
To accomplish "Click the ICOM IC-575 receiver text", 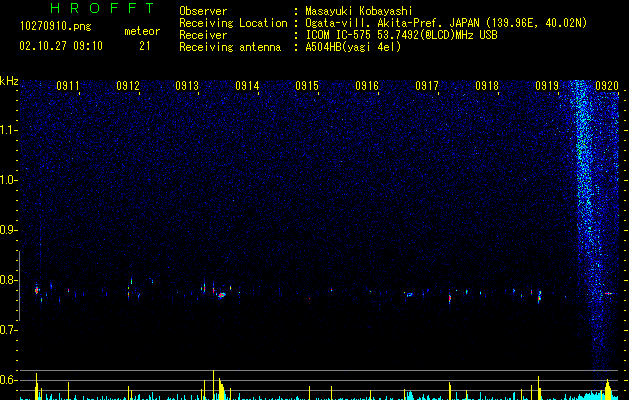I will click(402, 35).
